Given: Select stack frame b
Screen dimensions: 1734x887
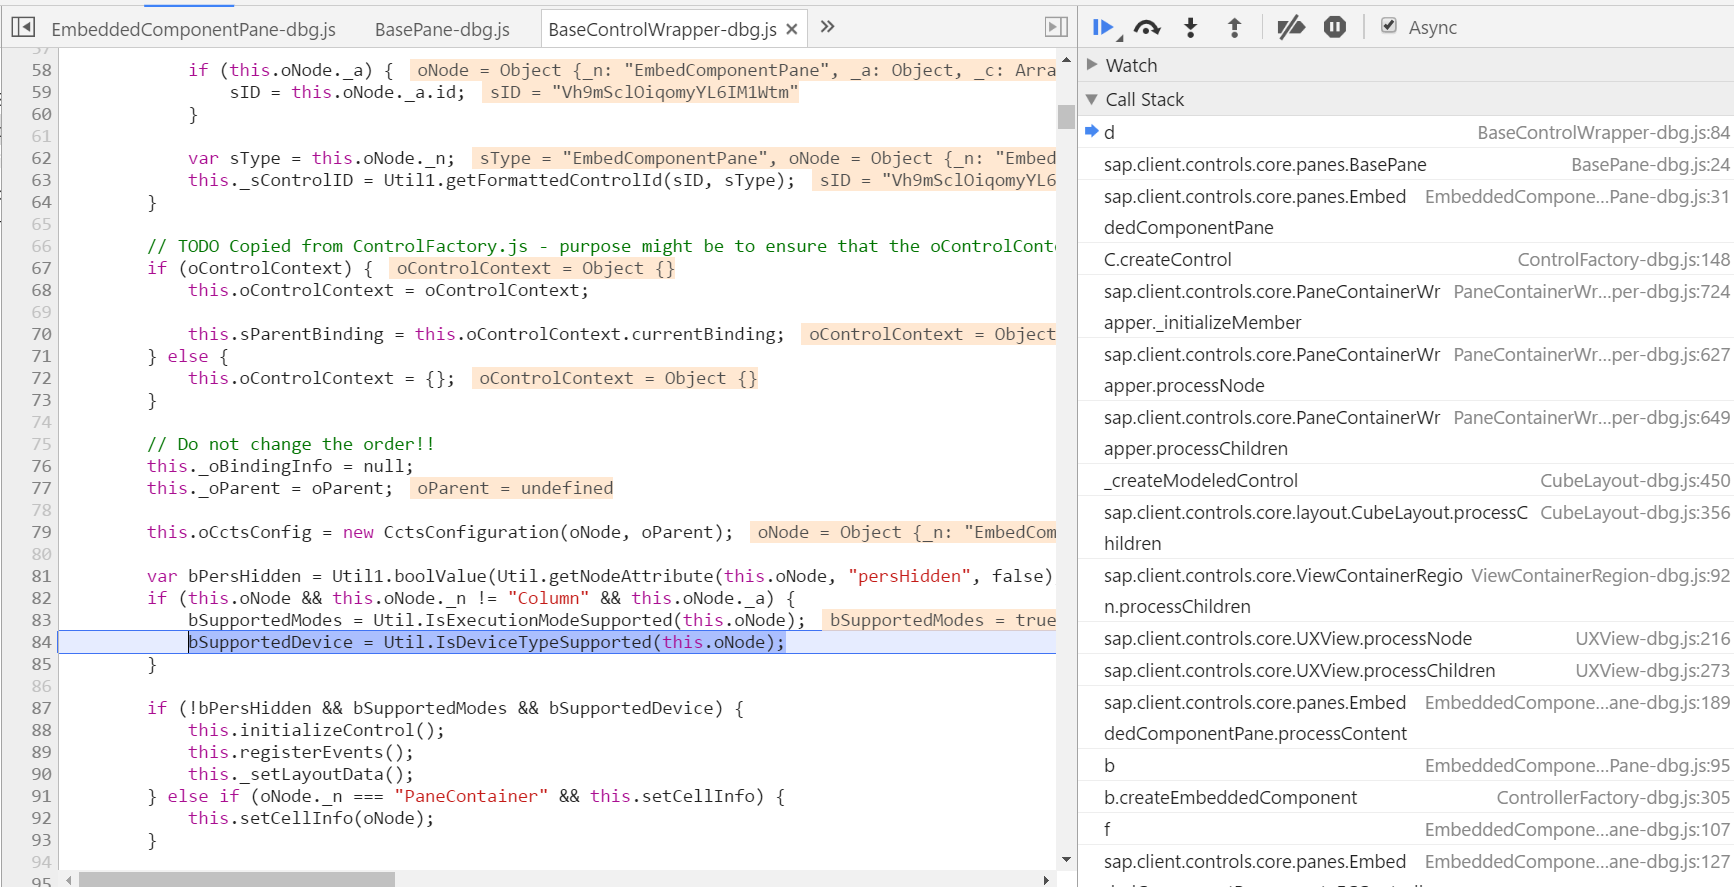Looking at the screenshot, I should [x=1110, y=765].
